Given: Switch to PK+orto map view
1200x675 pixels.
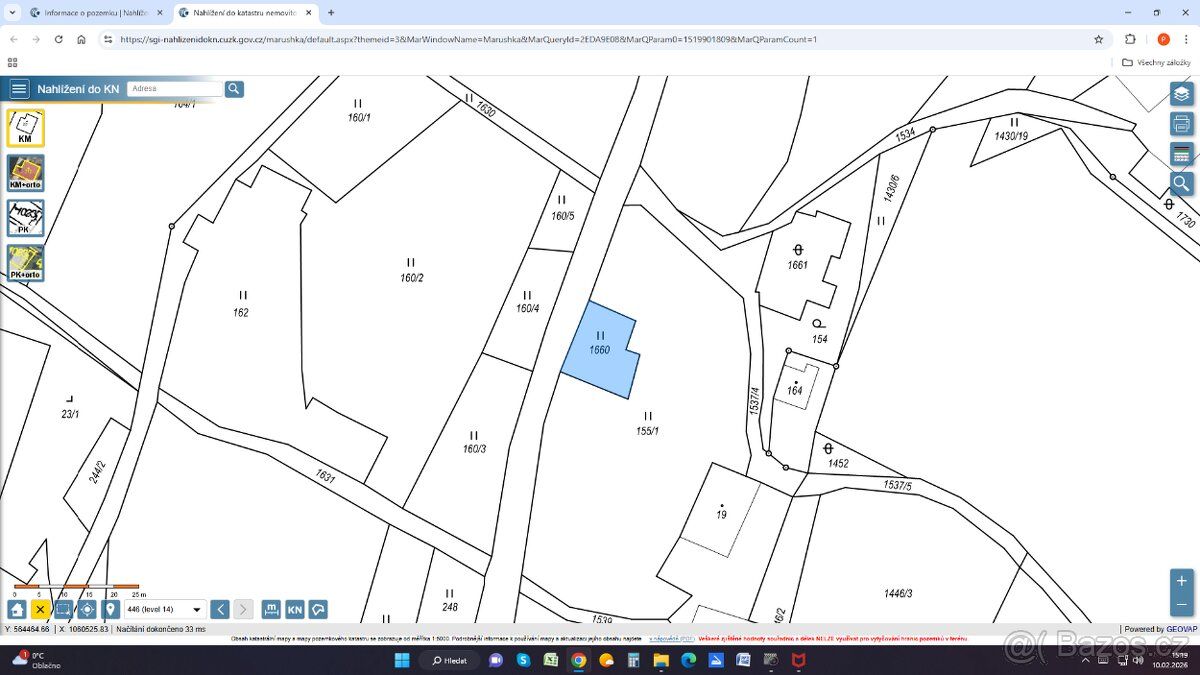Looking at the screenshot, I should point(26,263).
